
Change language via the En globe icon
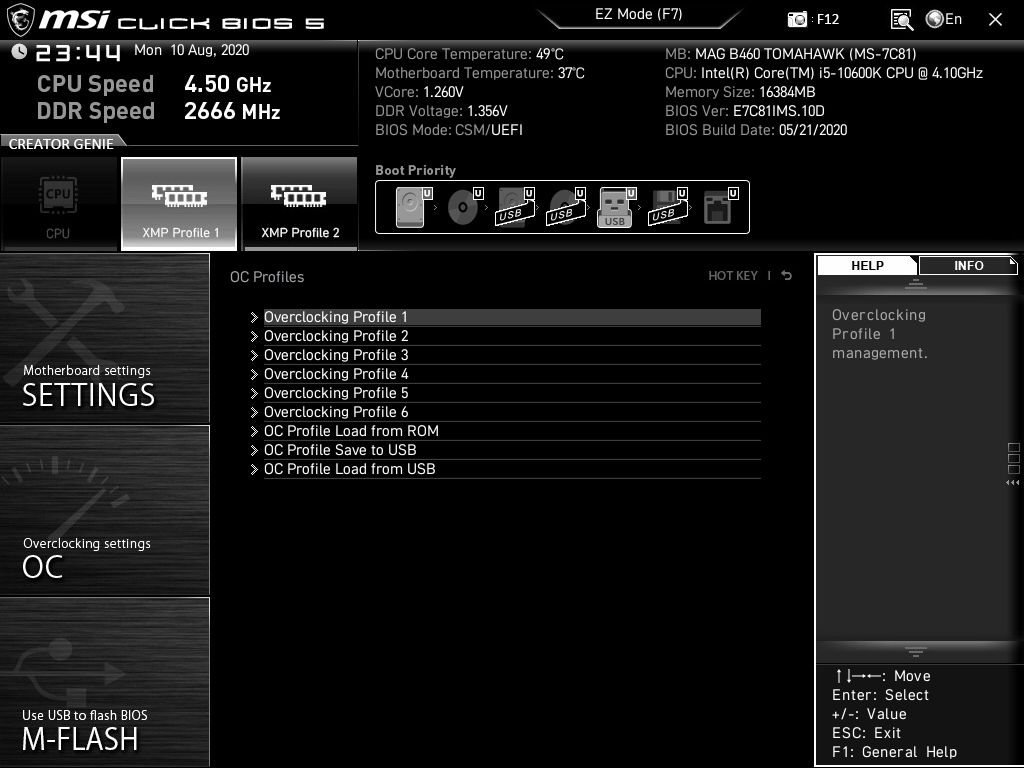[x=944, y=20]
